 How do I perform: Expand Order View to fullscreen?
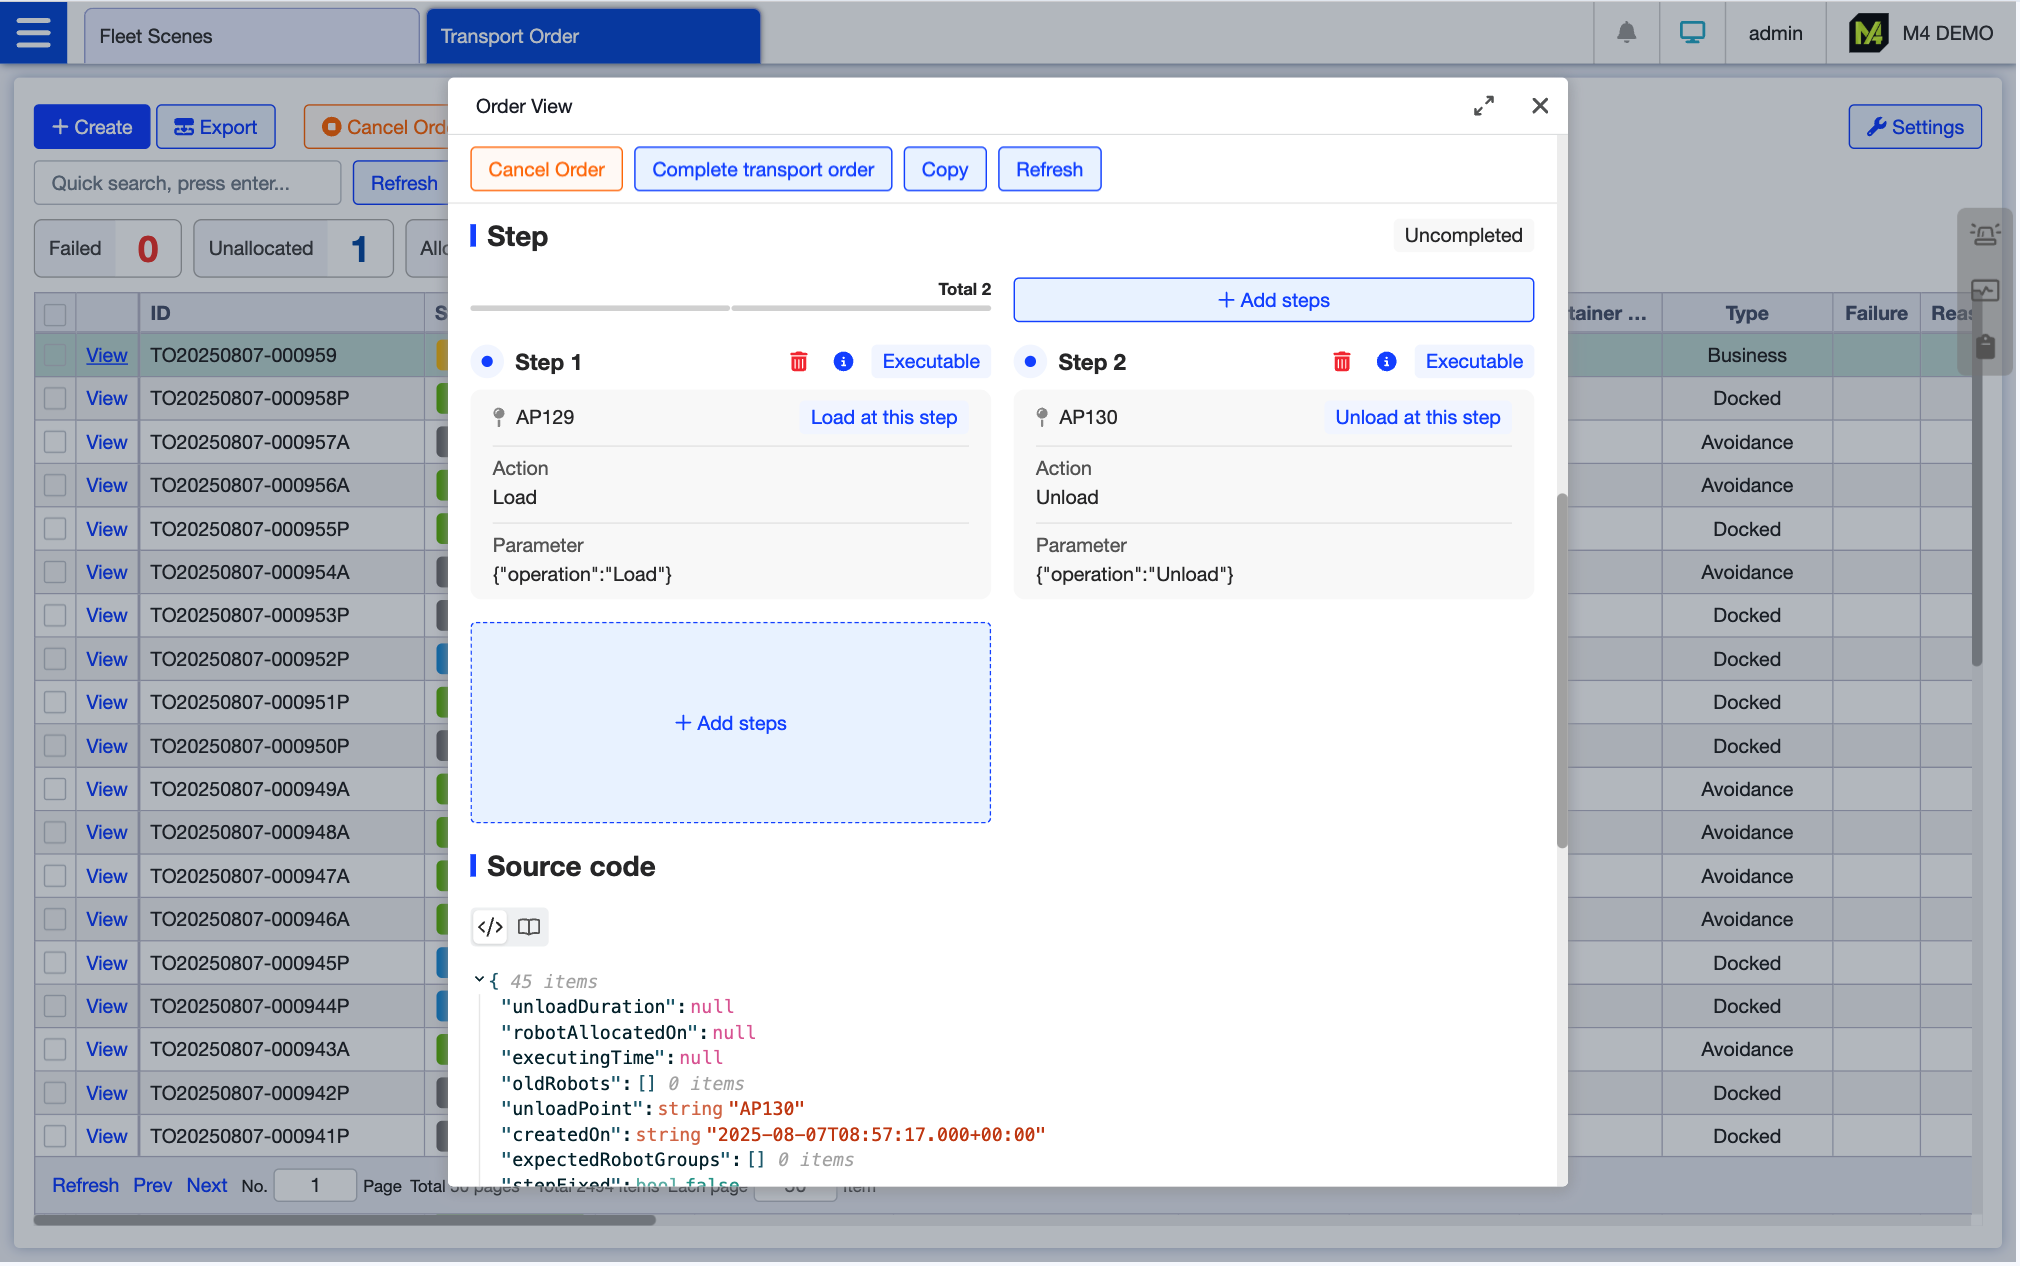(x=1483, y=106)
